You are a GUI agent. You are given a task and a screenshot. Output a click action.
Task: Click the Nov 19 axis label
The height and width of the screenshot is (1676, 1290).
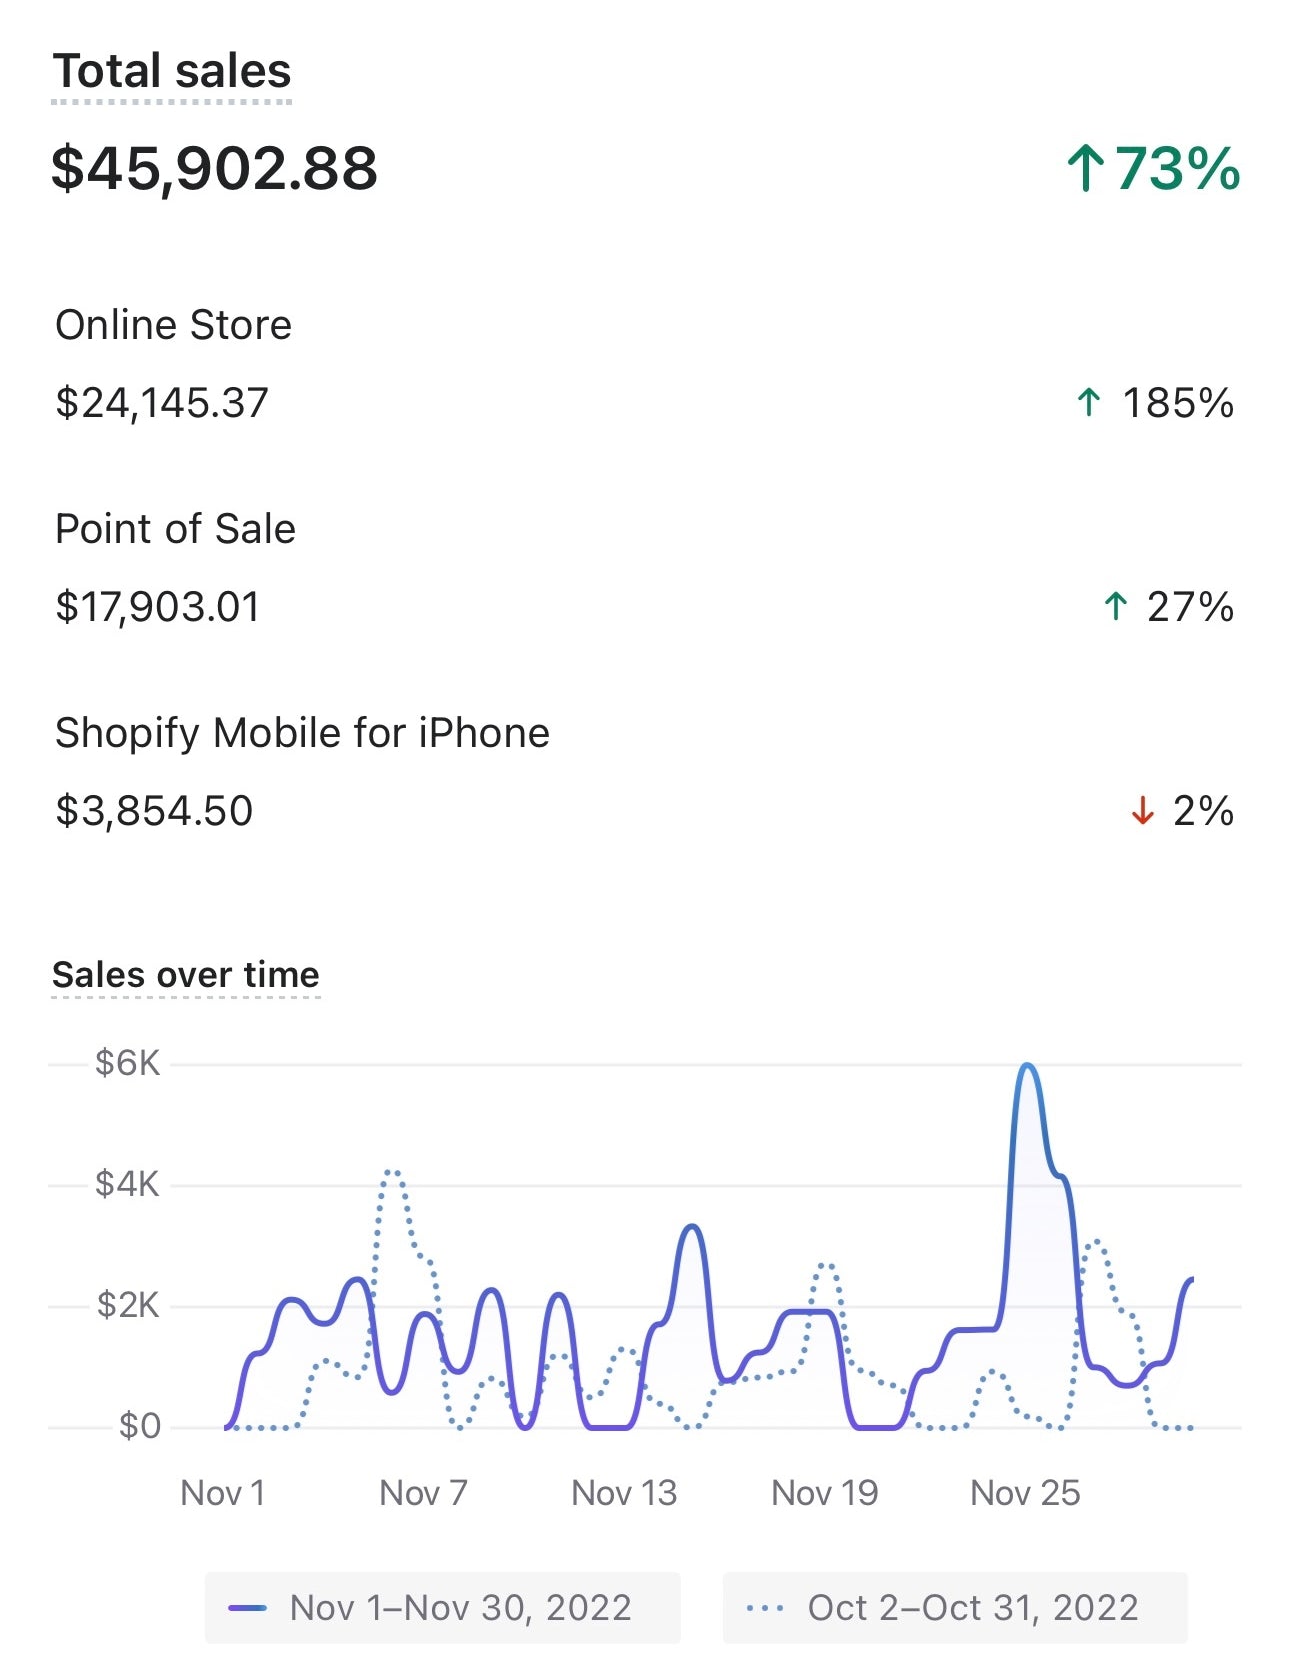[x=825, y=1493]
